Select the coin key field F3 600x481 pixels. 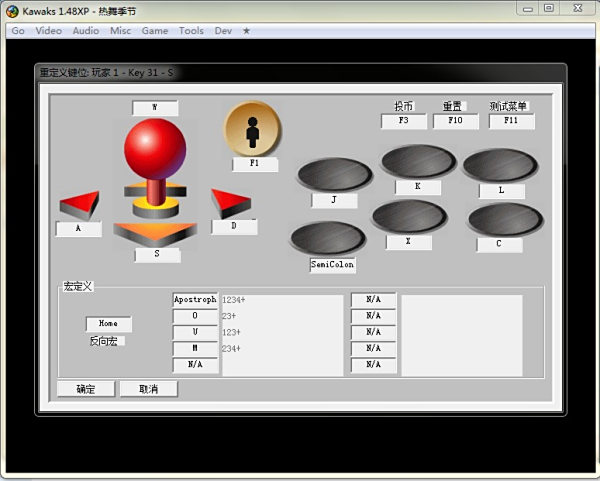(x=404, y=121)
